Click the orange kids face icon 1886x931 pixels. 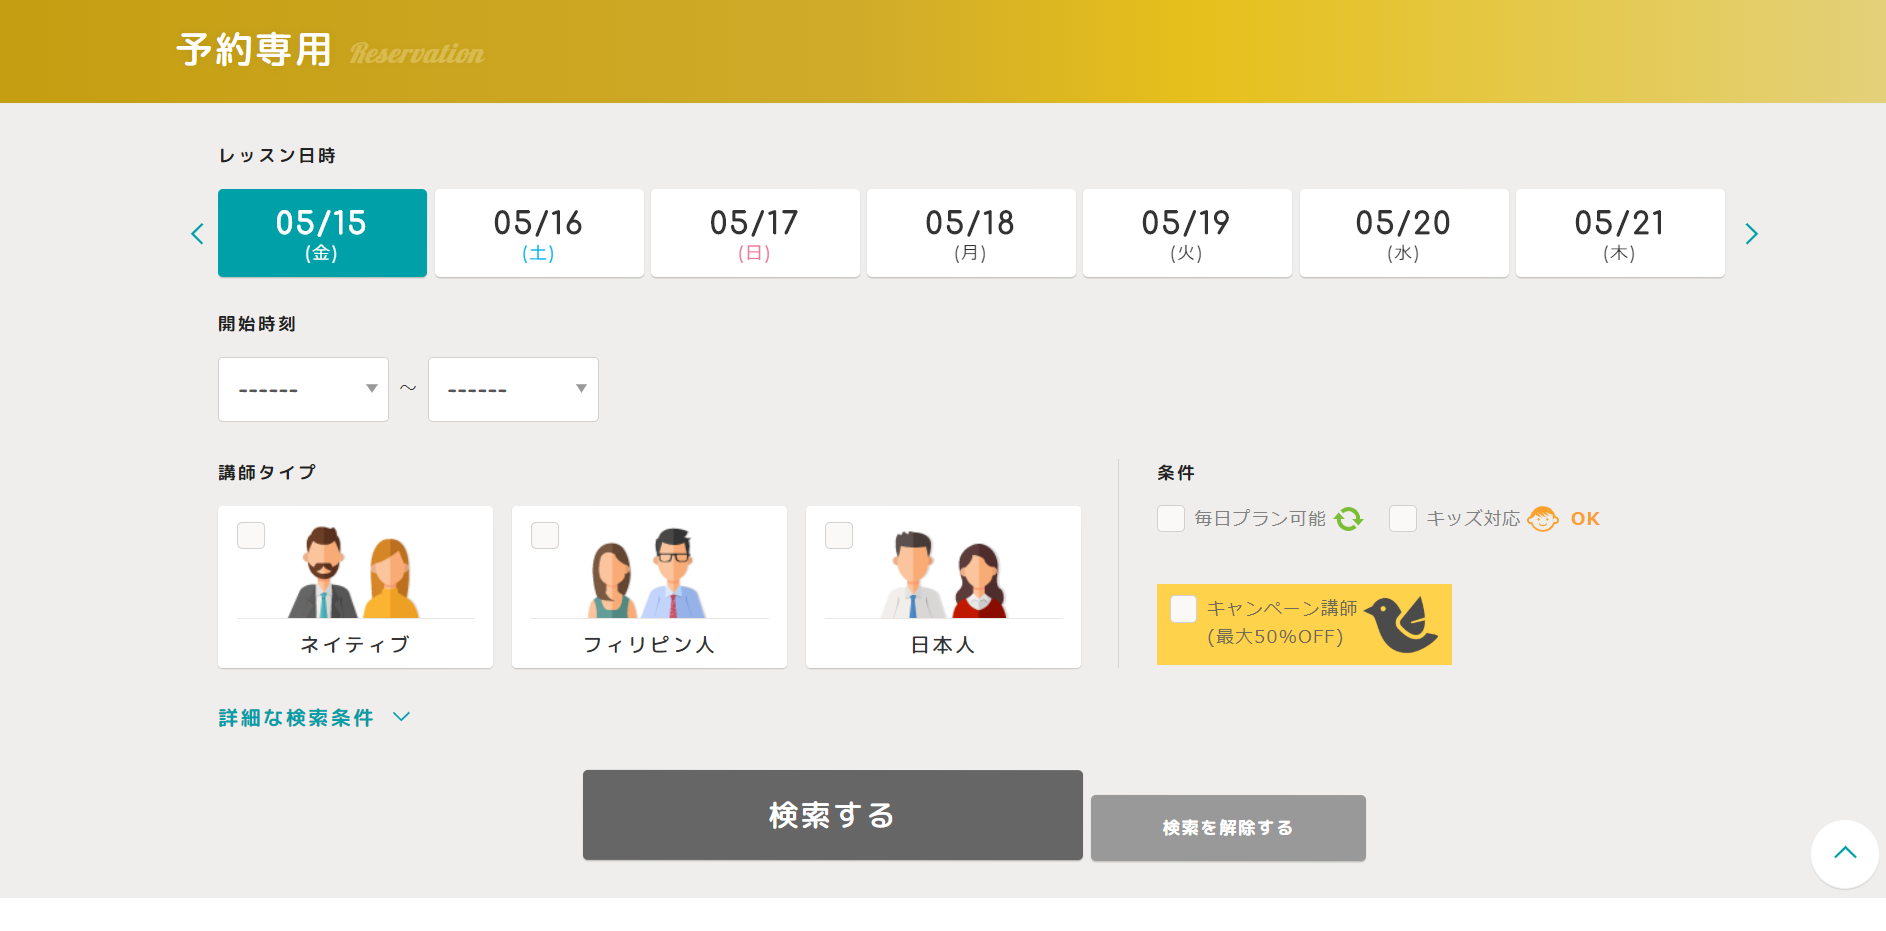click(1543, 519)
